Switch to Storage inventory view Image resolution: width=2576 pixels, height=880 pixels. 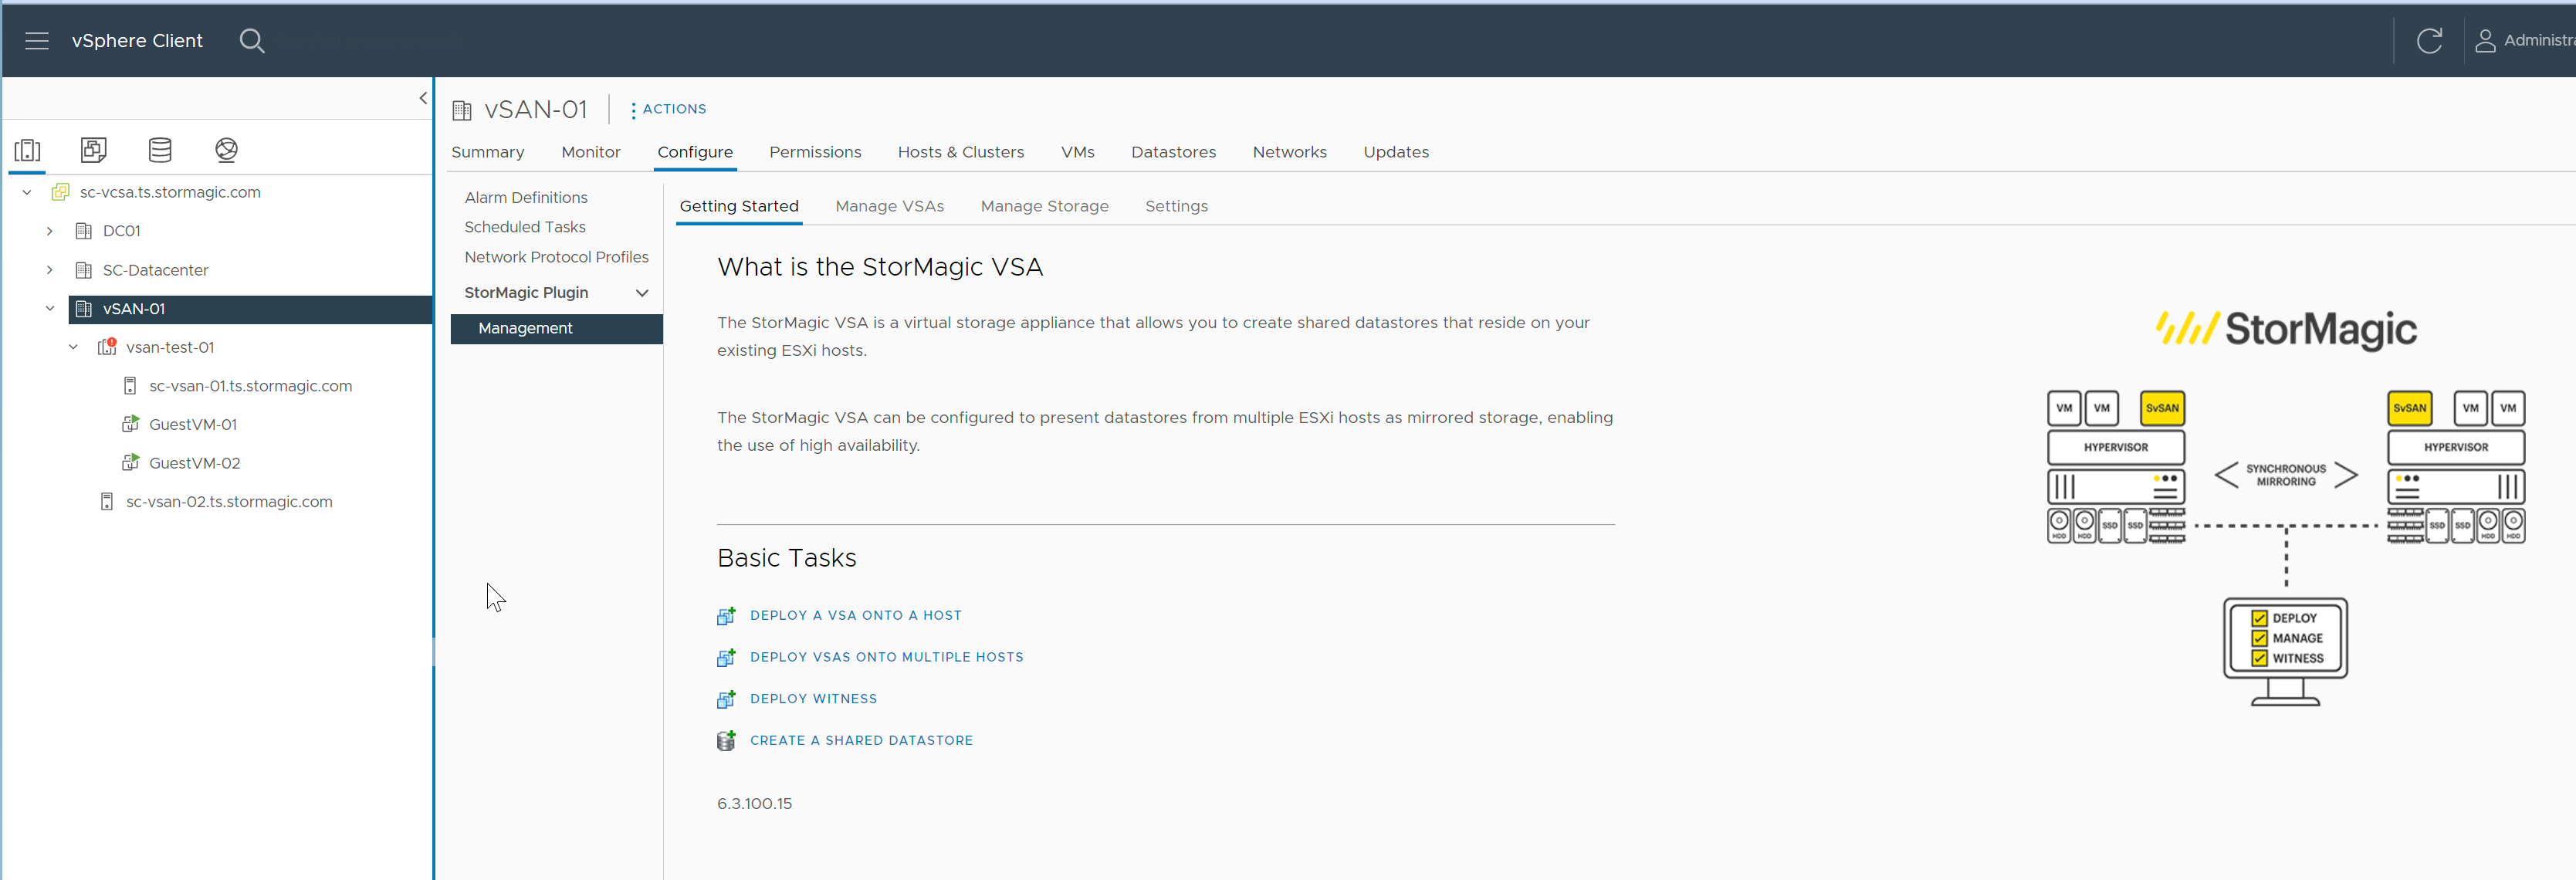pyautogui.click(x=160, y=150)
